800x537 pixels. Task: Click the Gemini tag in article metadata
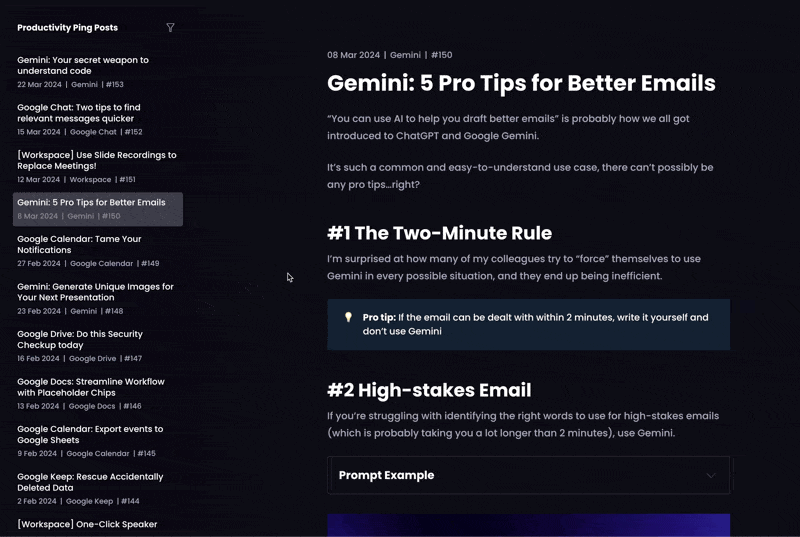pyautogui.click(x=405, y=55)
